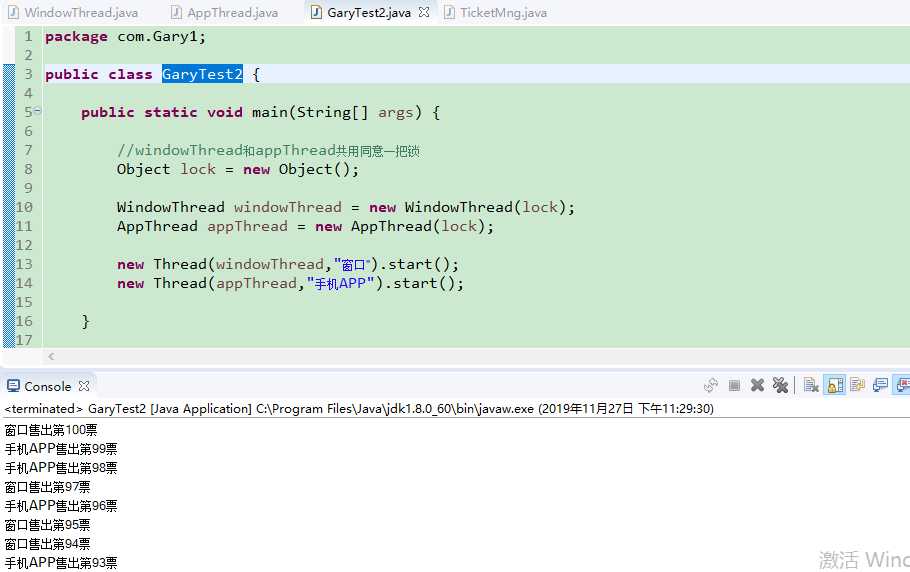Click the main method signature line
Image resolution: width=910 pixels, height=572 pixels.
[x=260, y=112]
